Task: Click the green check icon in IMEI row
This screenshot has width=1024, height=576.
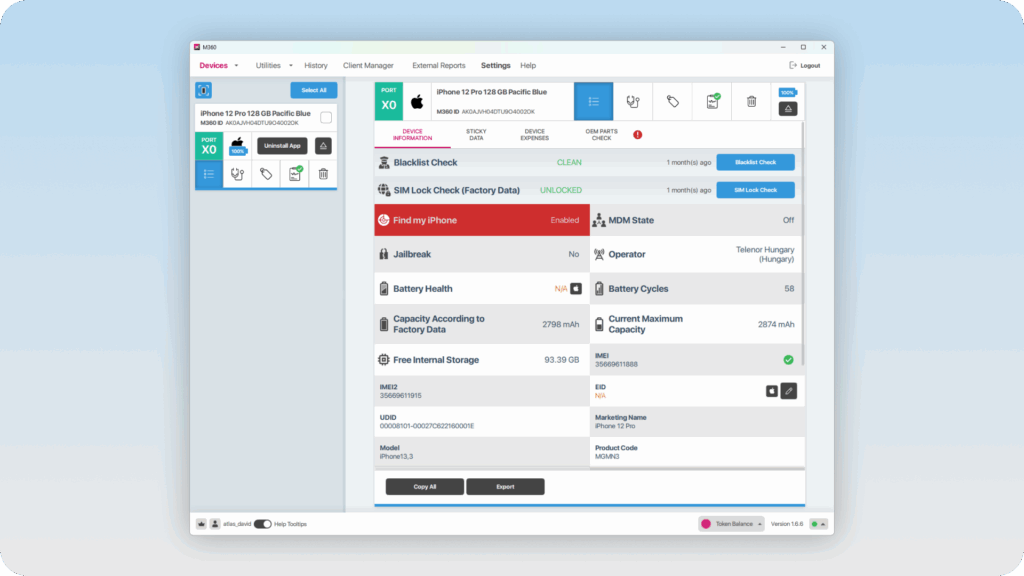Action: tap(788, 360)
